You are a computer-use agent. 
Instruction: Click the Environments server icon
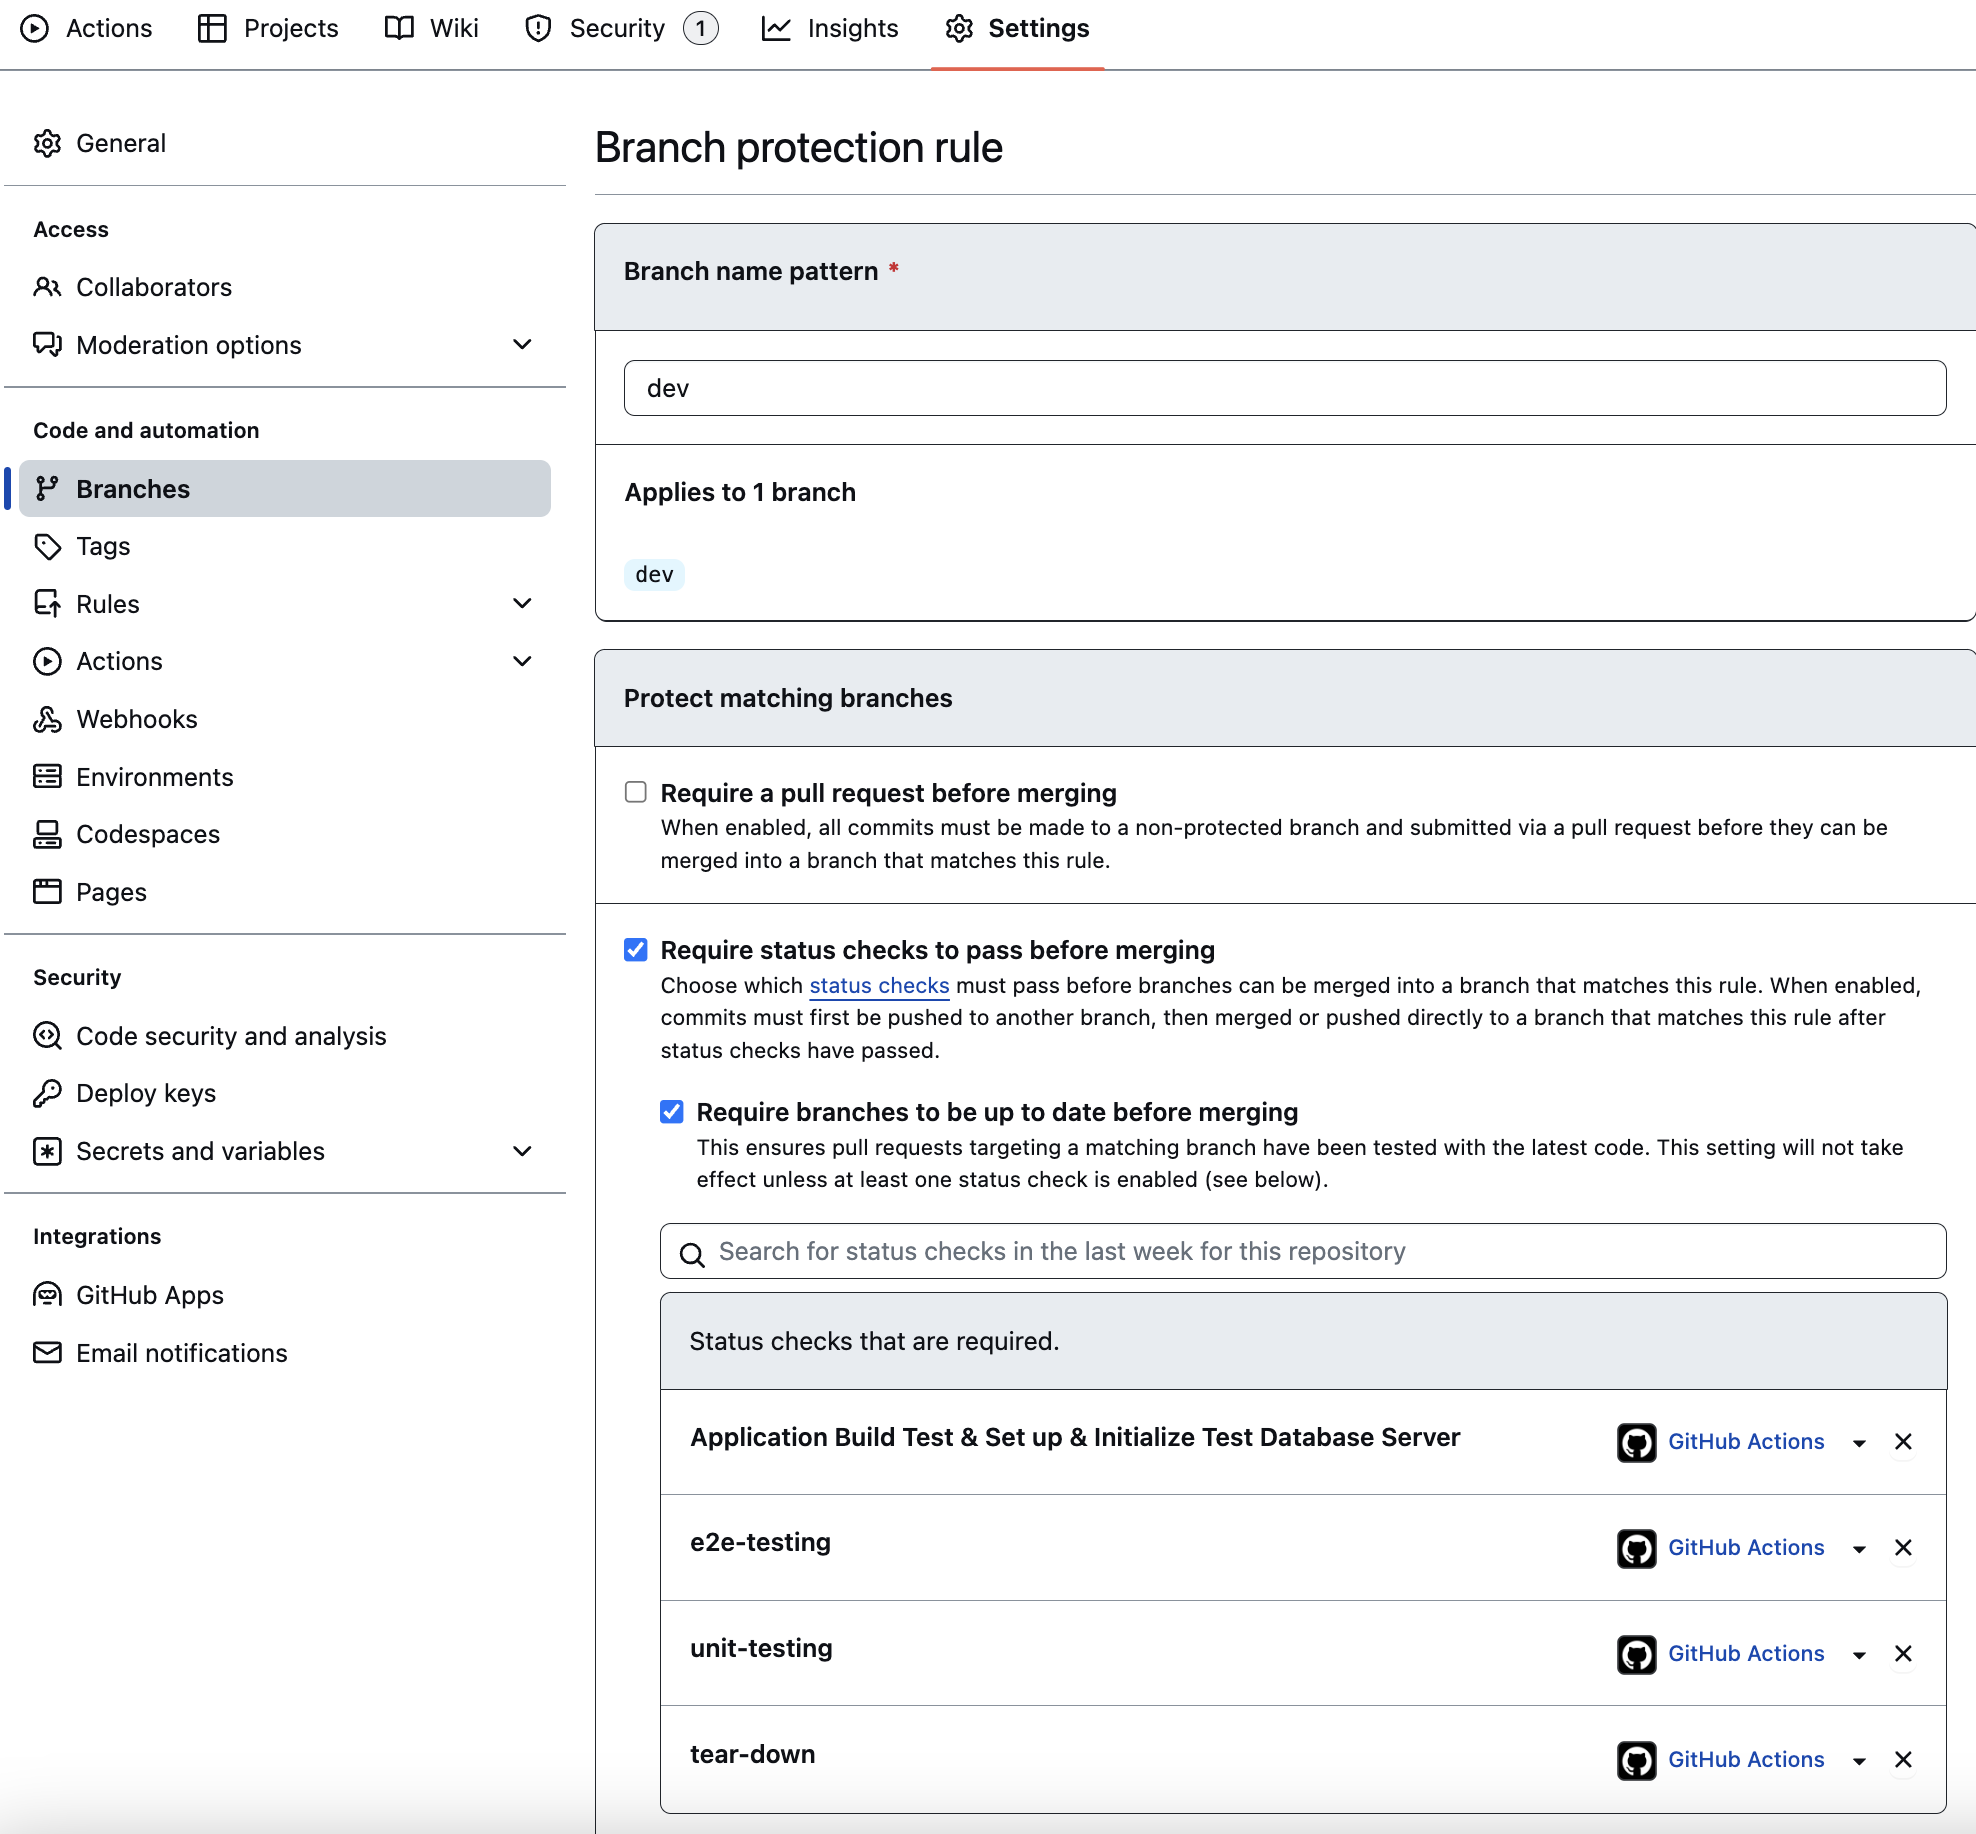click(x=47, y=776)
